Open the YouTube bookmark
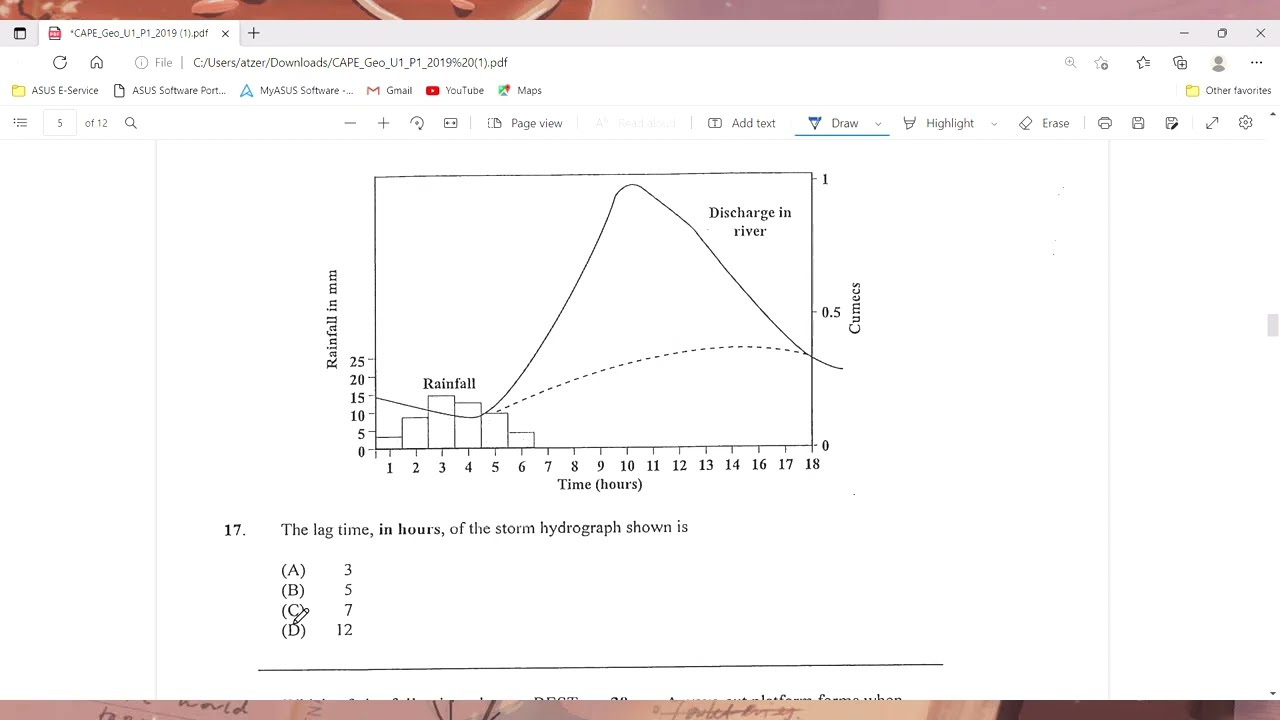 click(x=455, y=90)
